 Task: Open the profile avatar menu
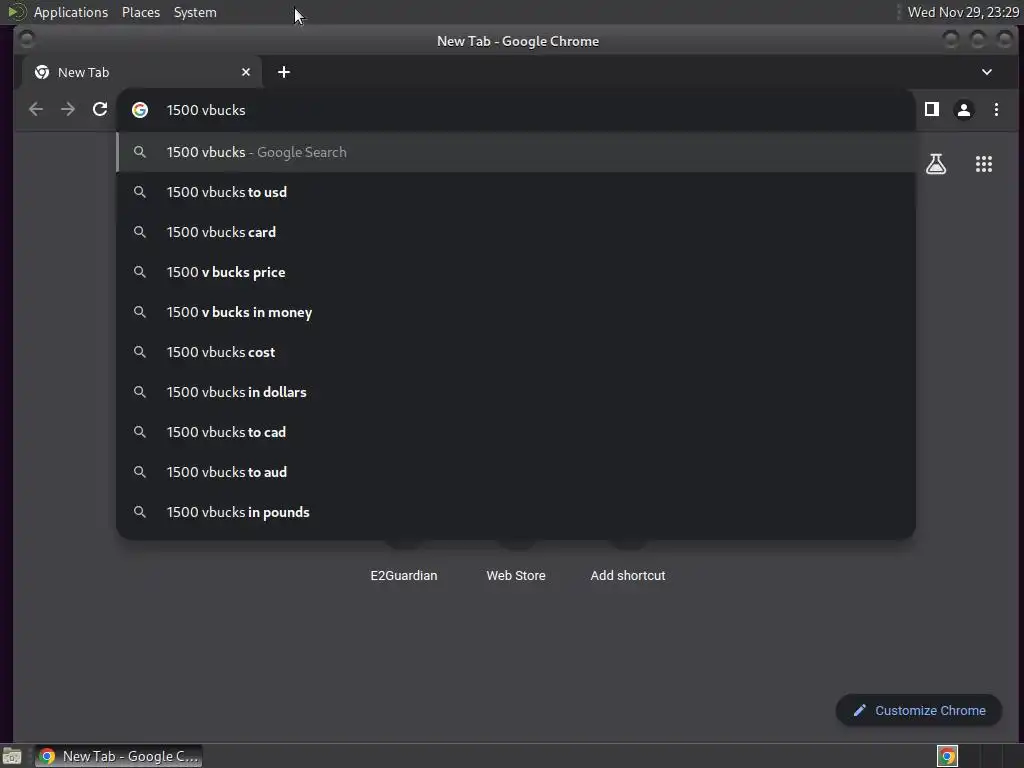pos(963,110)
